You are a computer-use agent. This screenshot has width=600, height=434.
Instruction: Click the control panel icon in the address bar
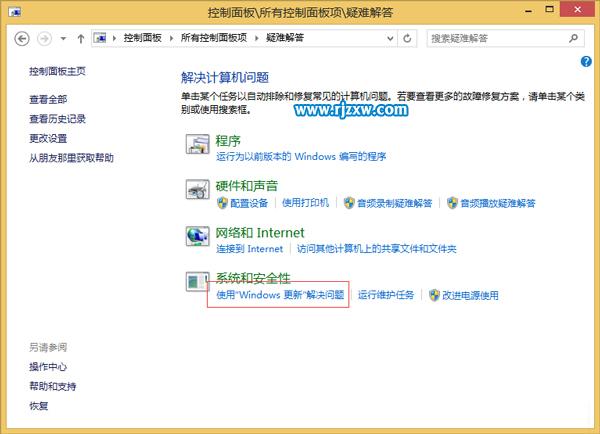point(100,38)
